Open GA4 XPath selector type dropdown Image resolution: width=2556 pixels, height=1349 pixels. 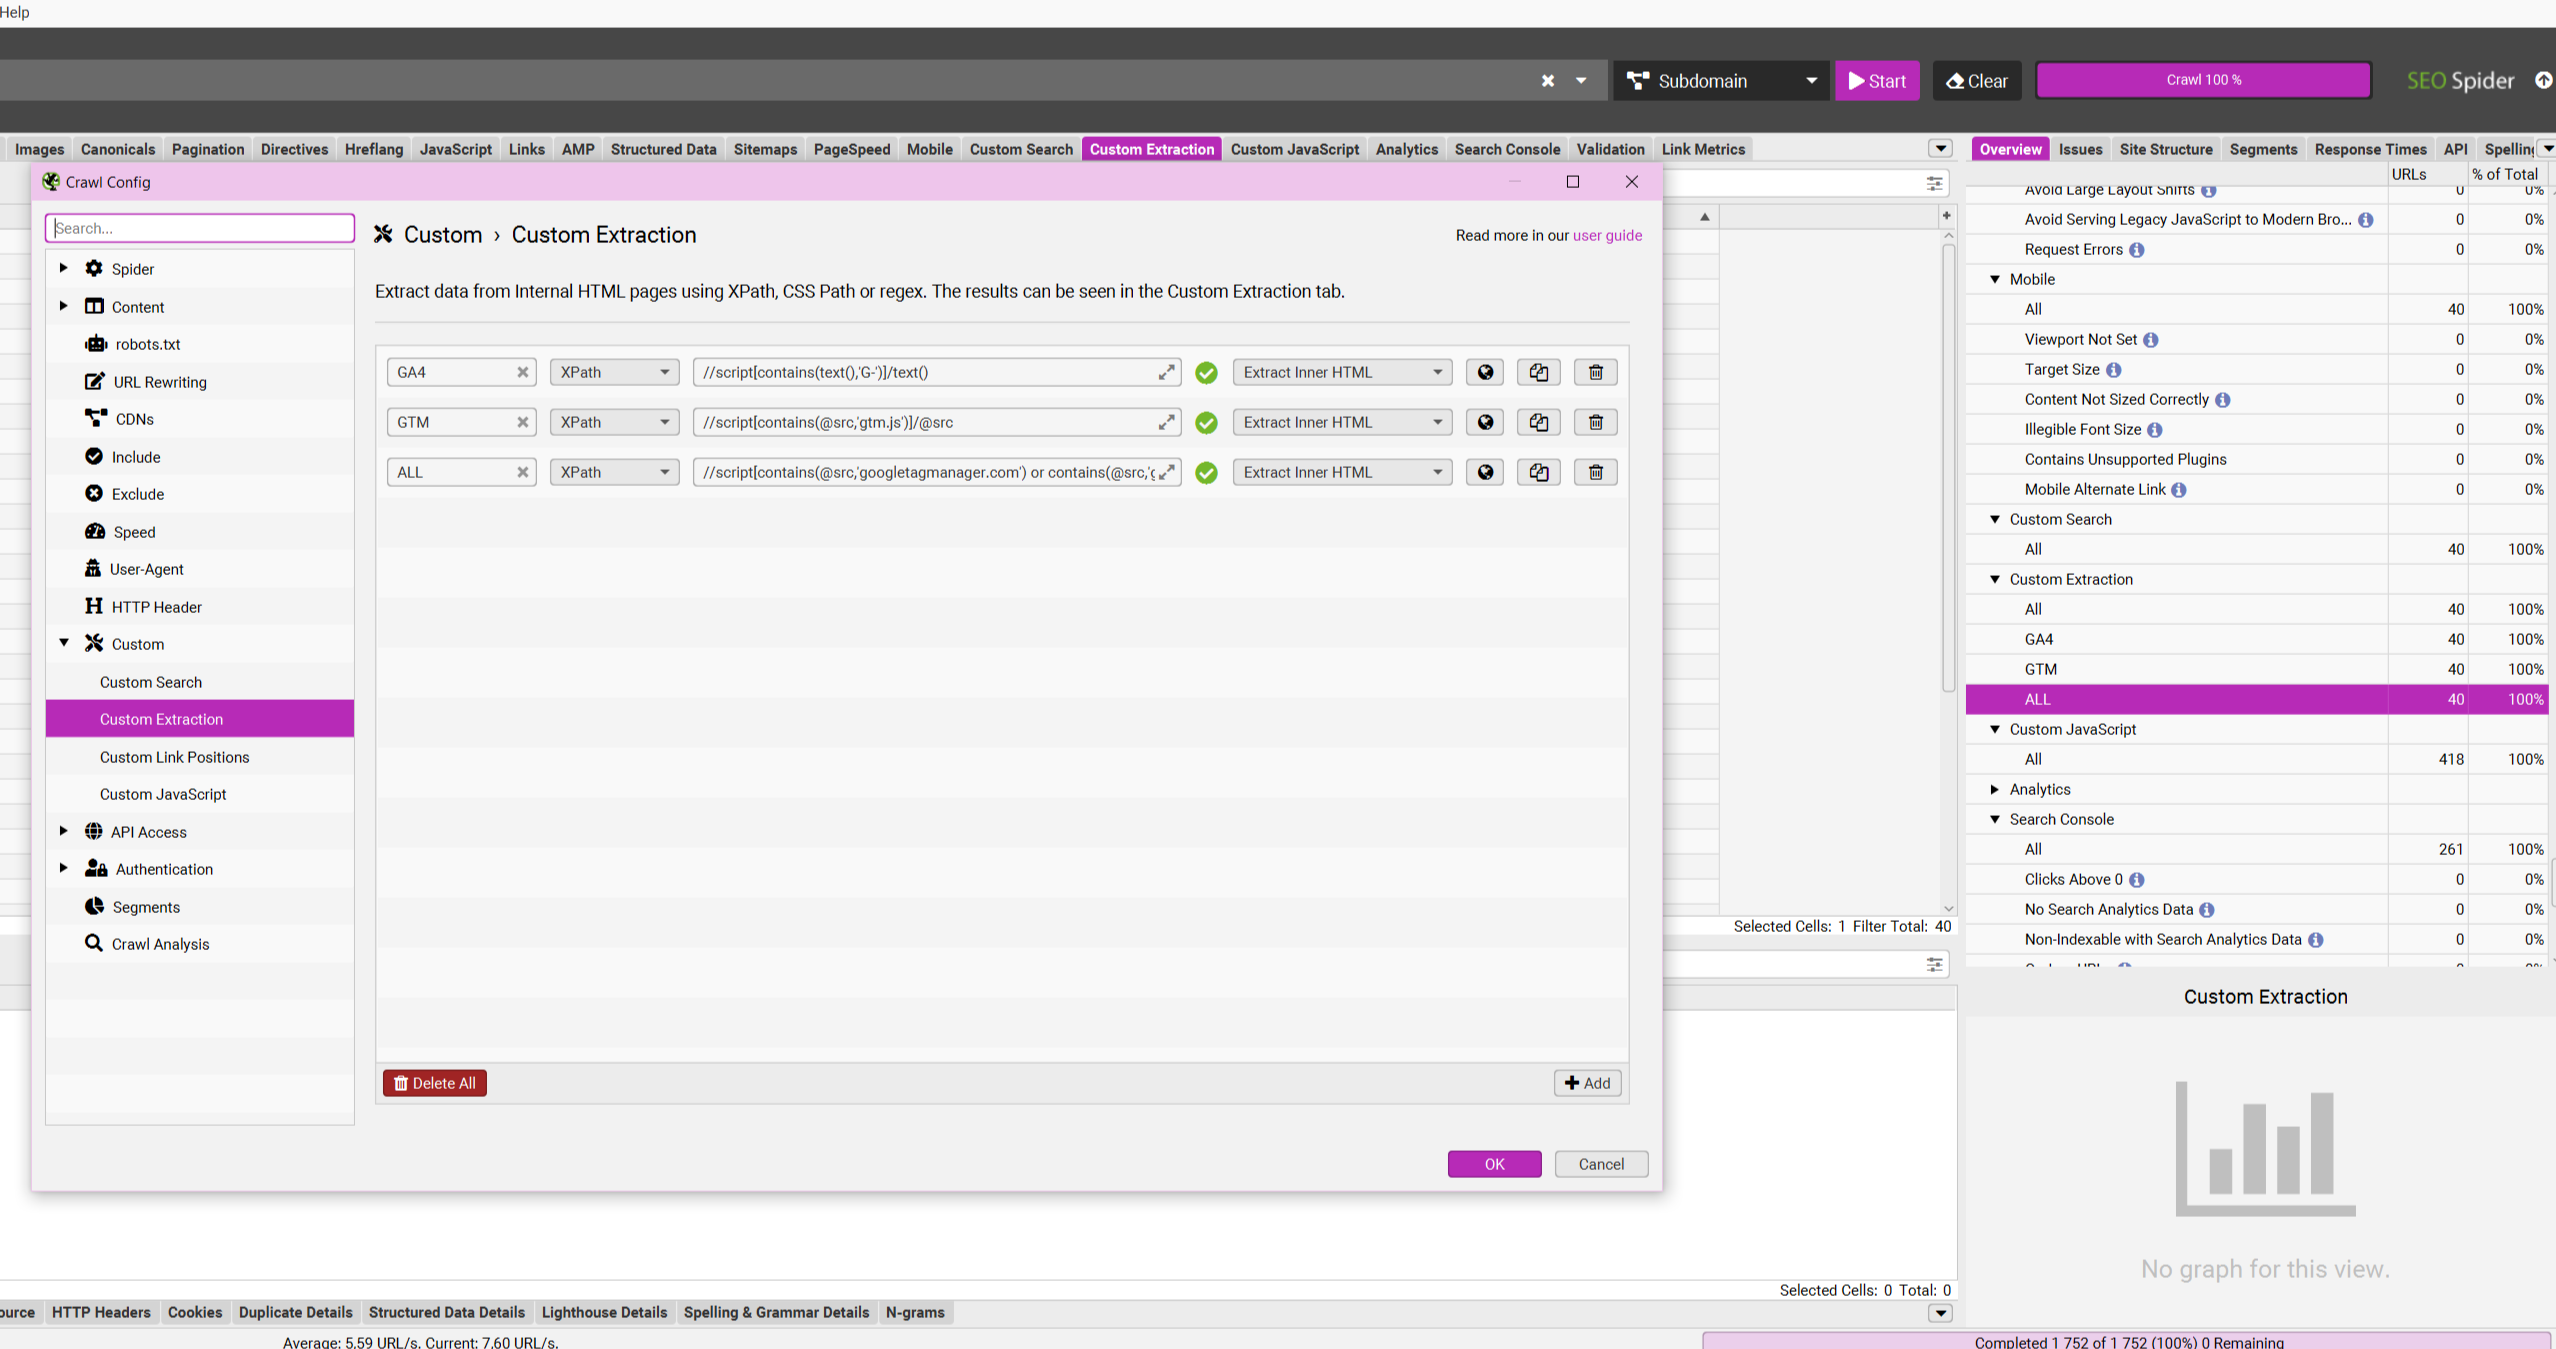click(x=614, y=372)
